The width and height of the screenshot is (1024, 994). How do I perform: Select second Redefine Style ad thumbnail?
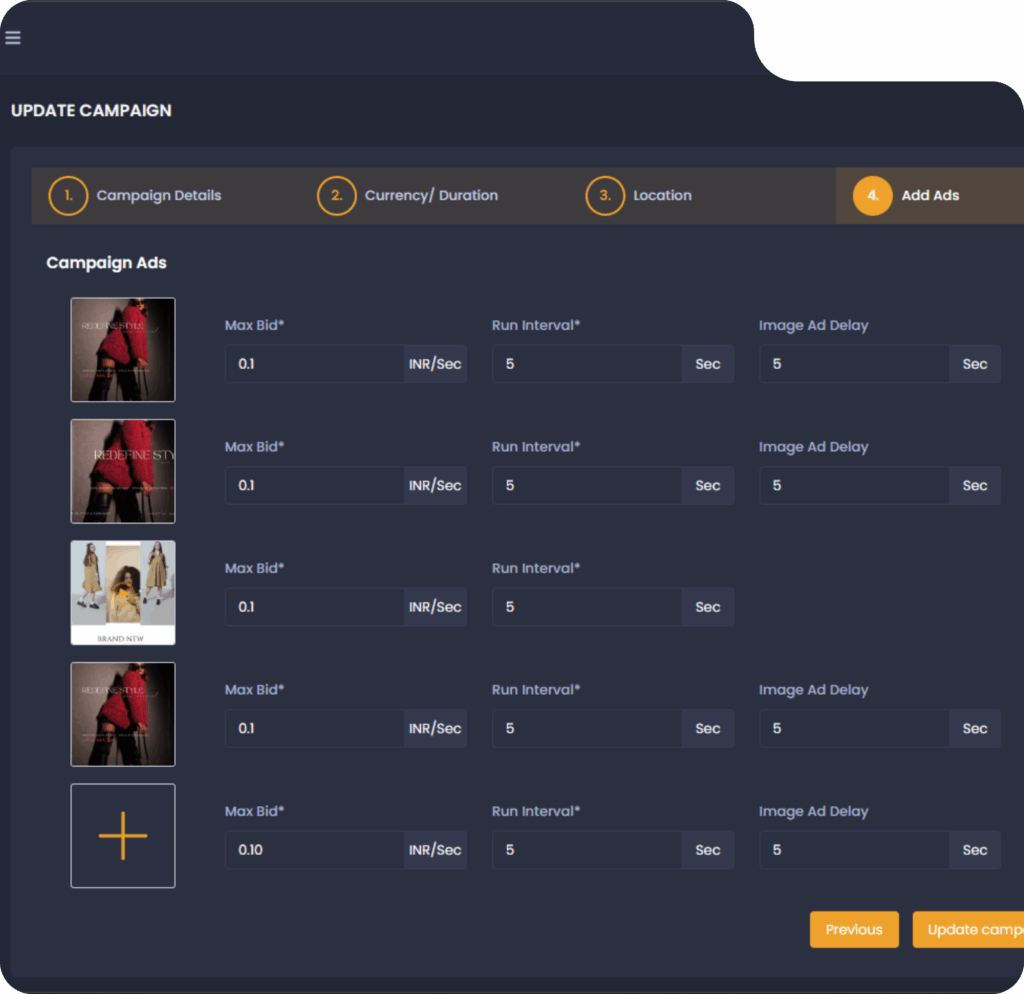coord(123,471)
